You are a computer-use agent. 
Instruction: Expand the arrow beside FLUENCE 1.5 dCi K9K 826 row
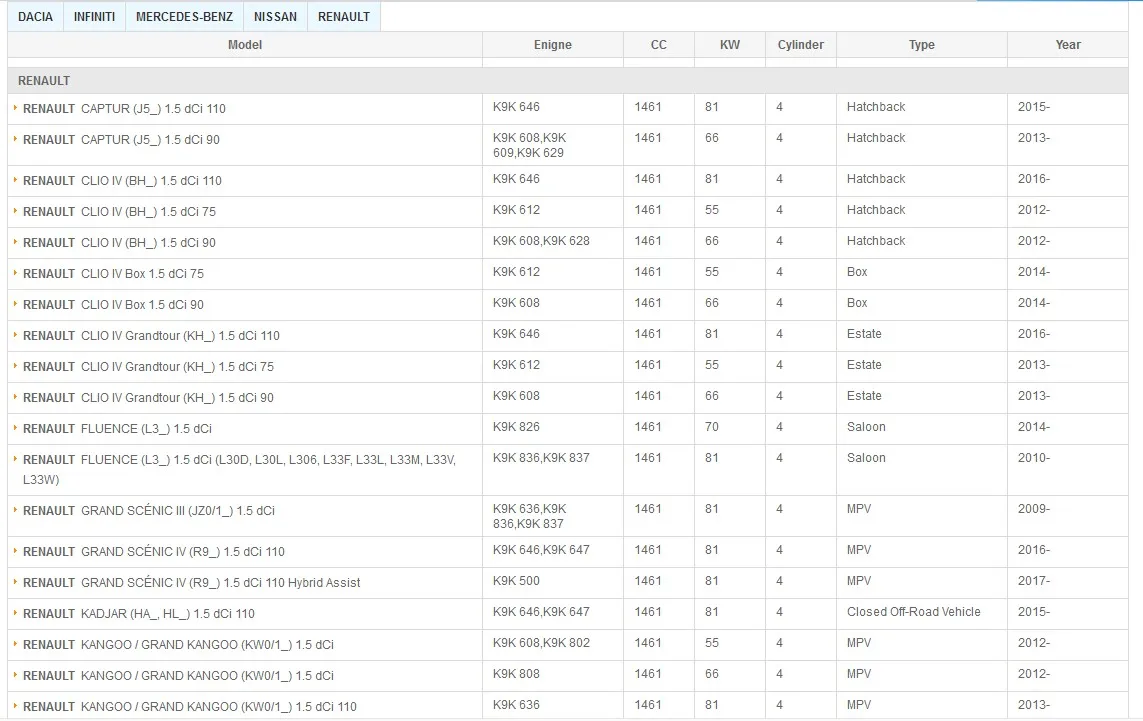pos(15,428)
